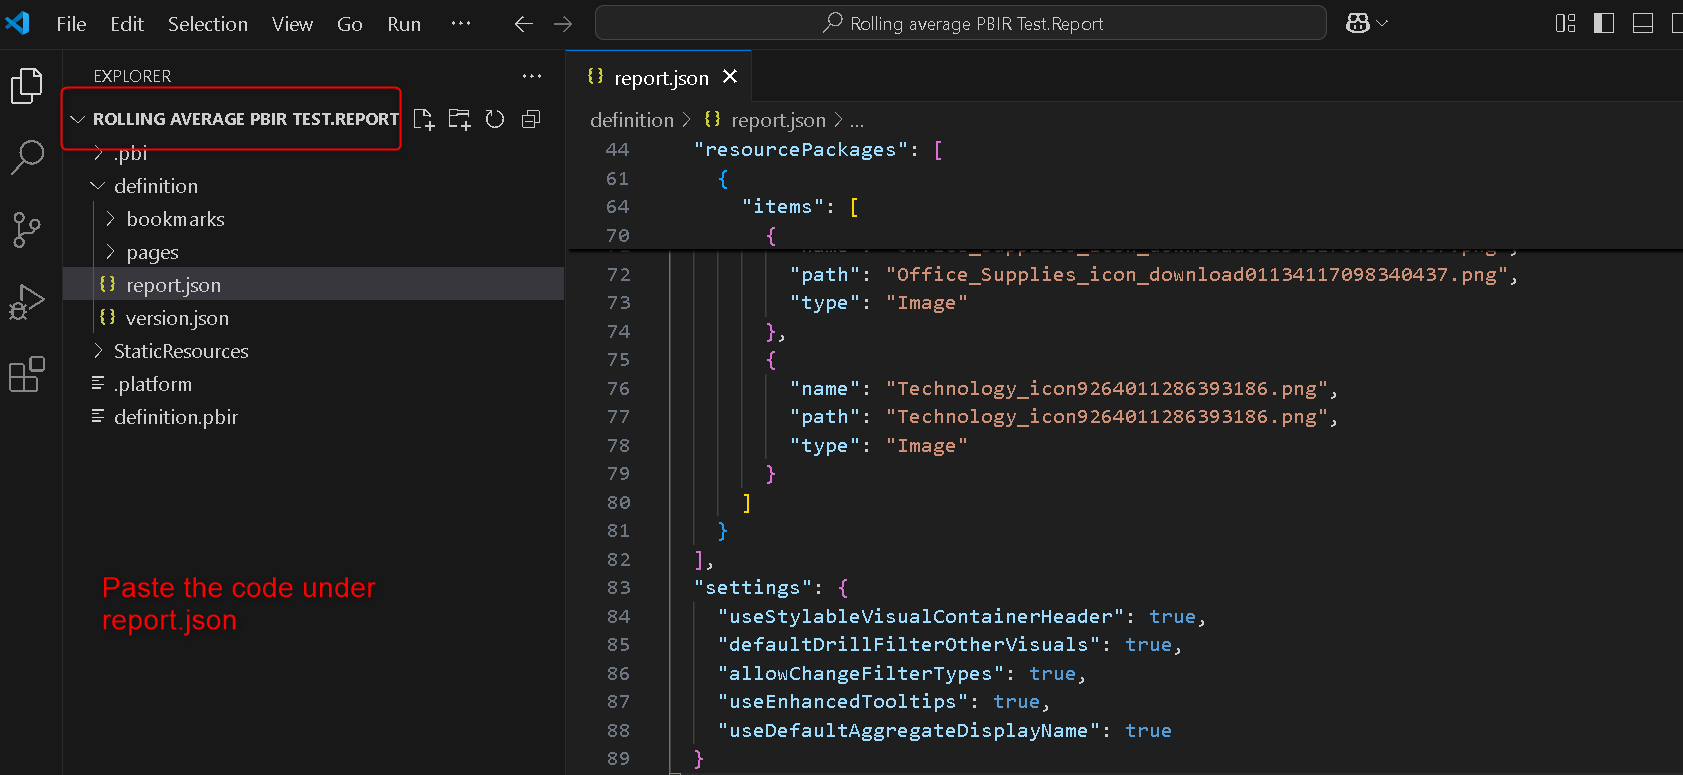The image size is (1683, 775).
Task: Open the File menu
Action: coord(71,24)
